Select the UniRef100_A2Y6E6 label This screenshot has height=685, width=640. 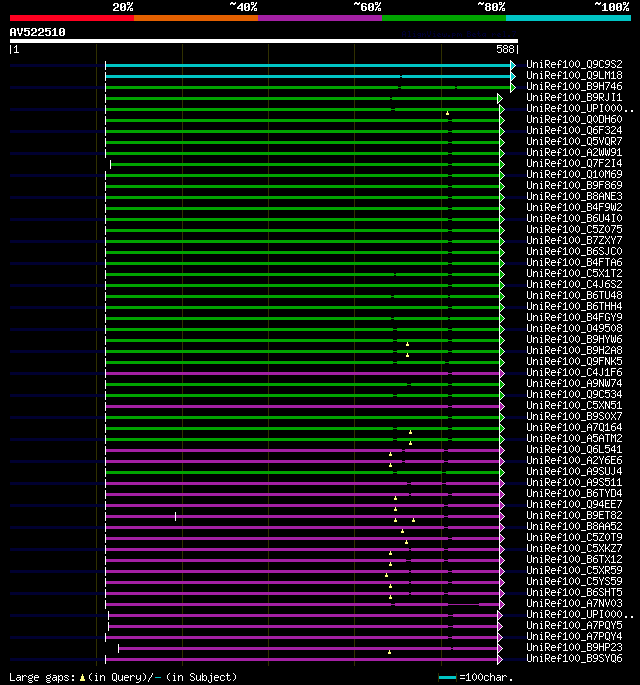click(x=574, y=460)
